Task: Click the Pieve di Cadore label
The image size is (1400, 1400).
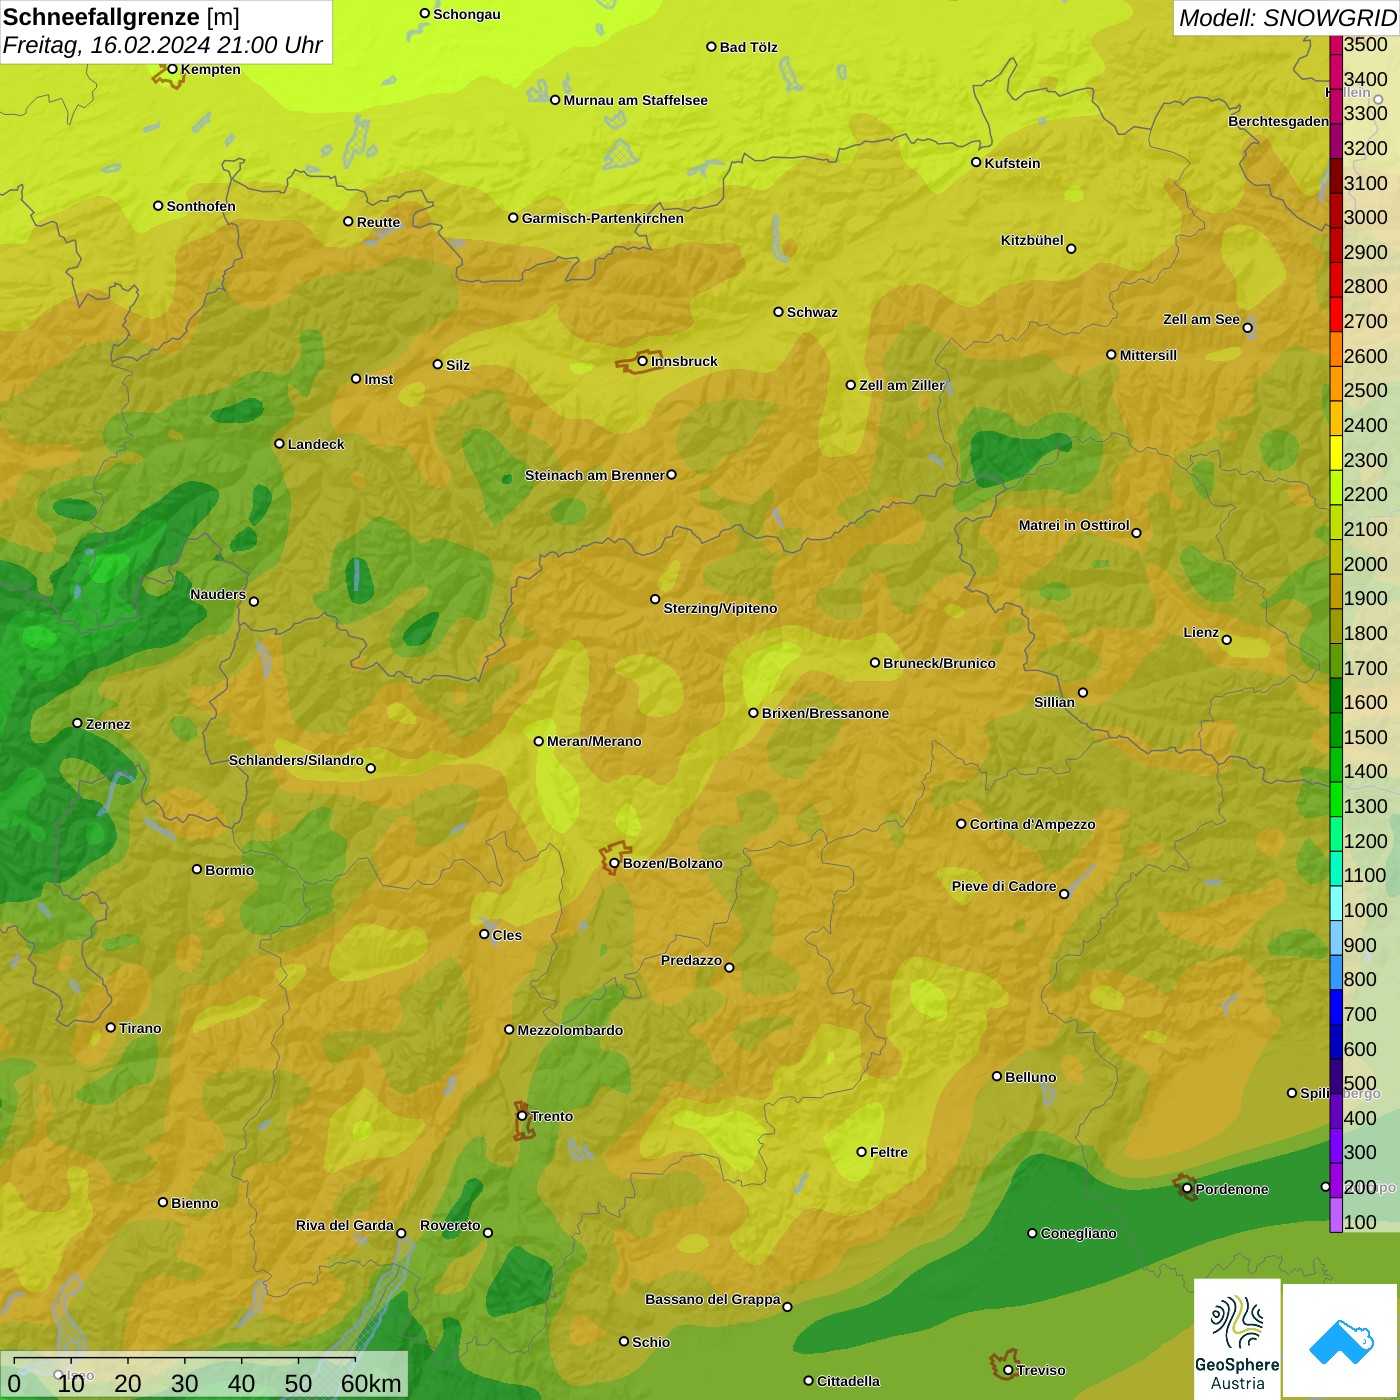Action: tap(1004, 886)
